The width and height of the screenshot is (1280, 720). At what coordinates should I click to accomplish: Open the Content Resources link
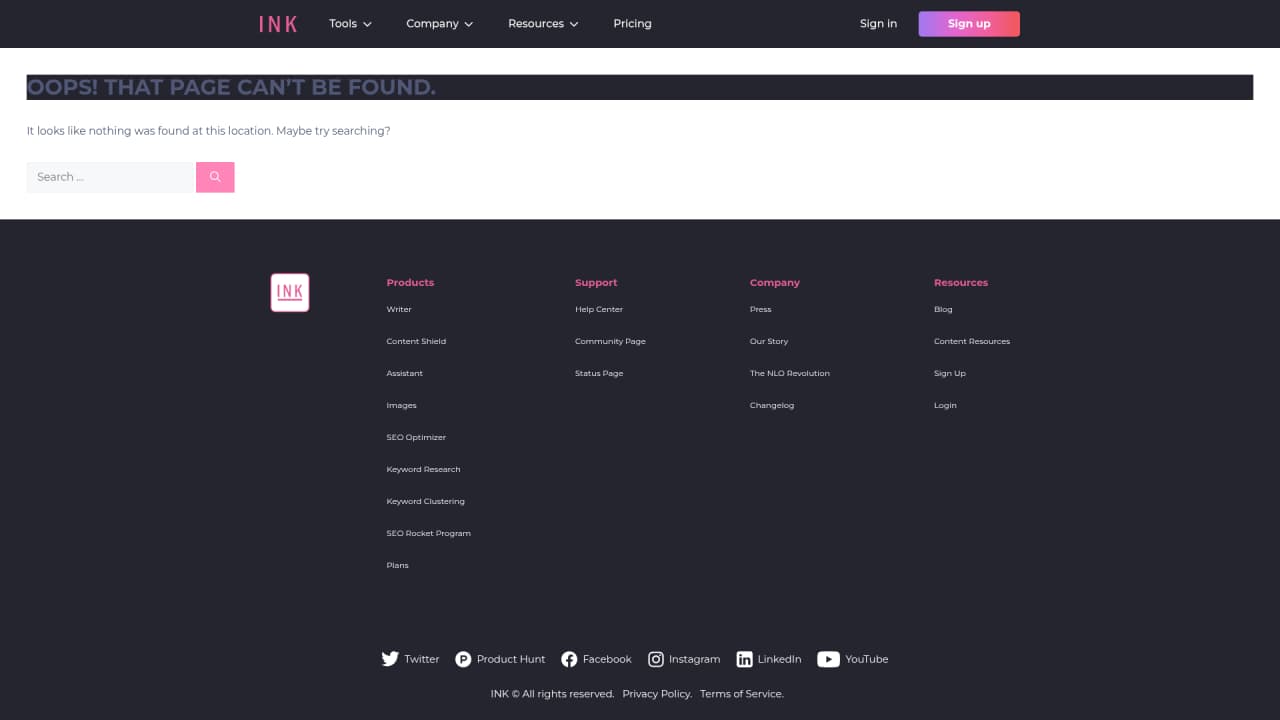[972, 341]
